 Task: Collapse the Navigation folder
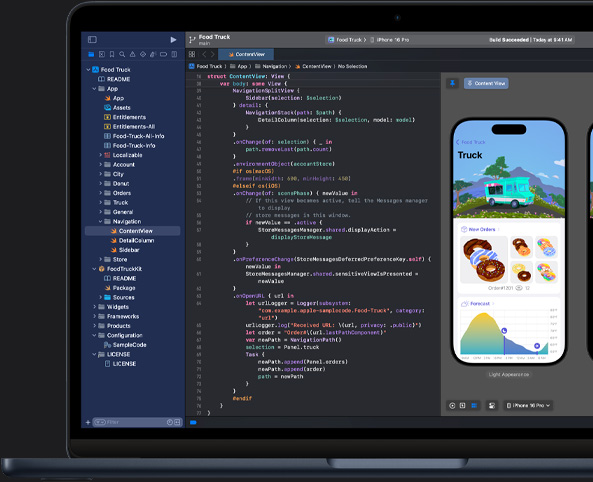tap(100, 222)
